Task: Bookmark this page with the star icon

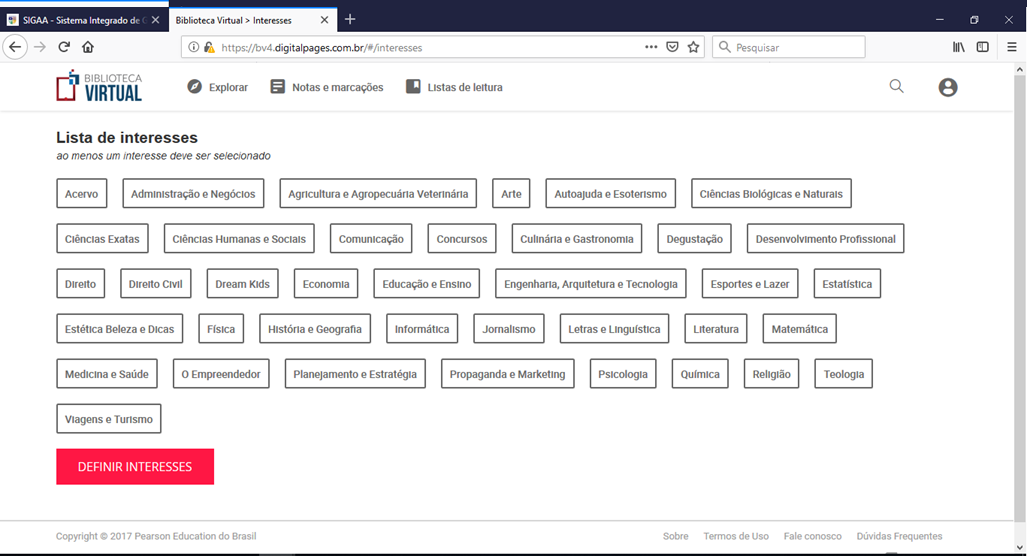Action: pyautogui.click(x=693, y=47)
